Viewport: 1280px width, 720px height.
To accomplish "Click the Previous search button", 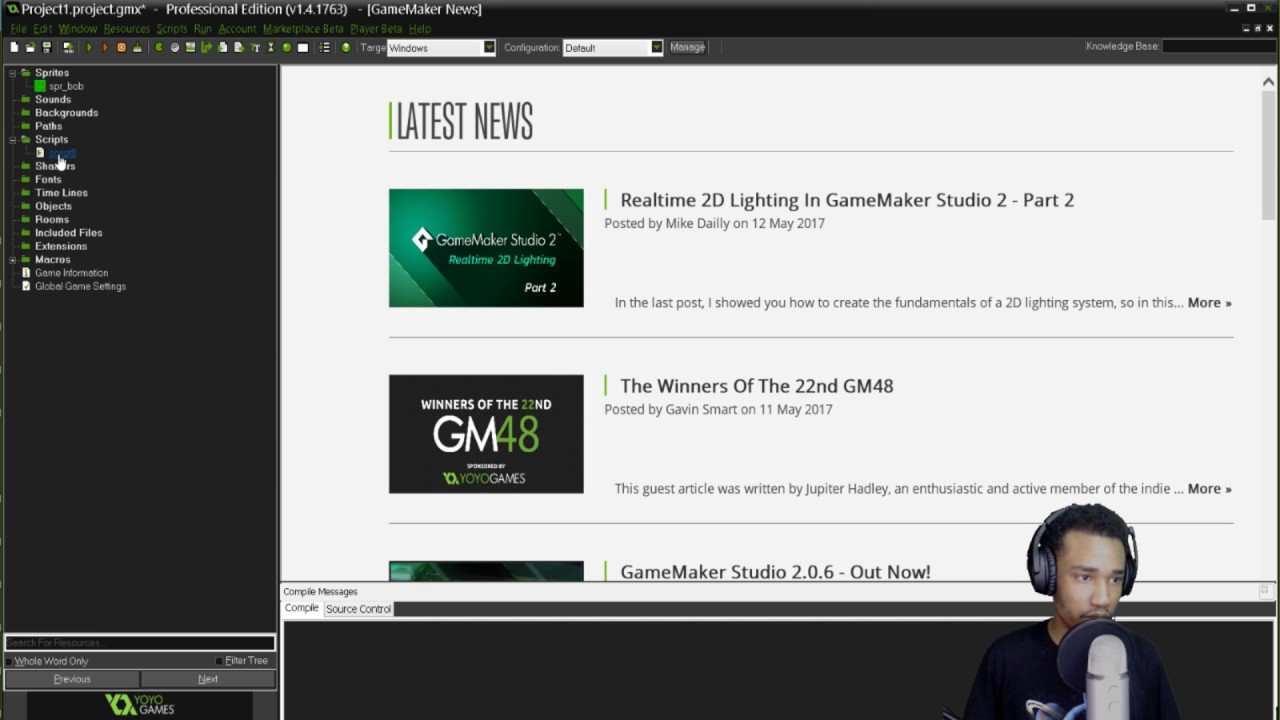I will [72, 679].
